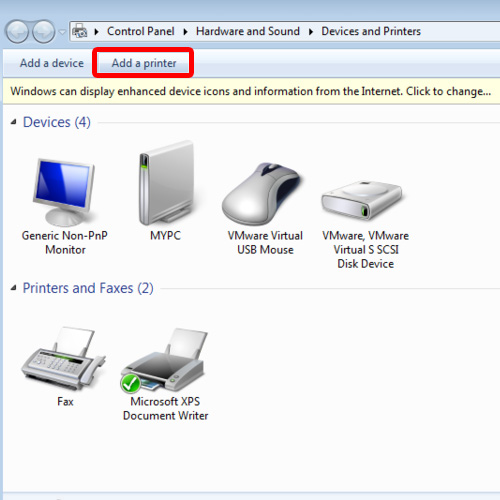This screenshot has height=500, width=500.
Task: Click Add a printer
Action: pos(144,63)
